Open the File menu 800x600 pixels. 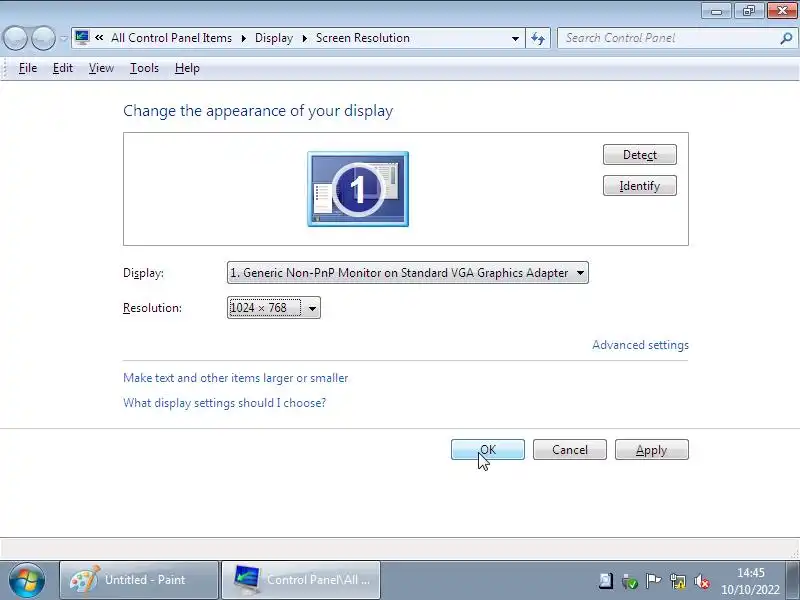click(x=28, y=68)
